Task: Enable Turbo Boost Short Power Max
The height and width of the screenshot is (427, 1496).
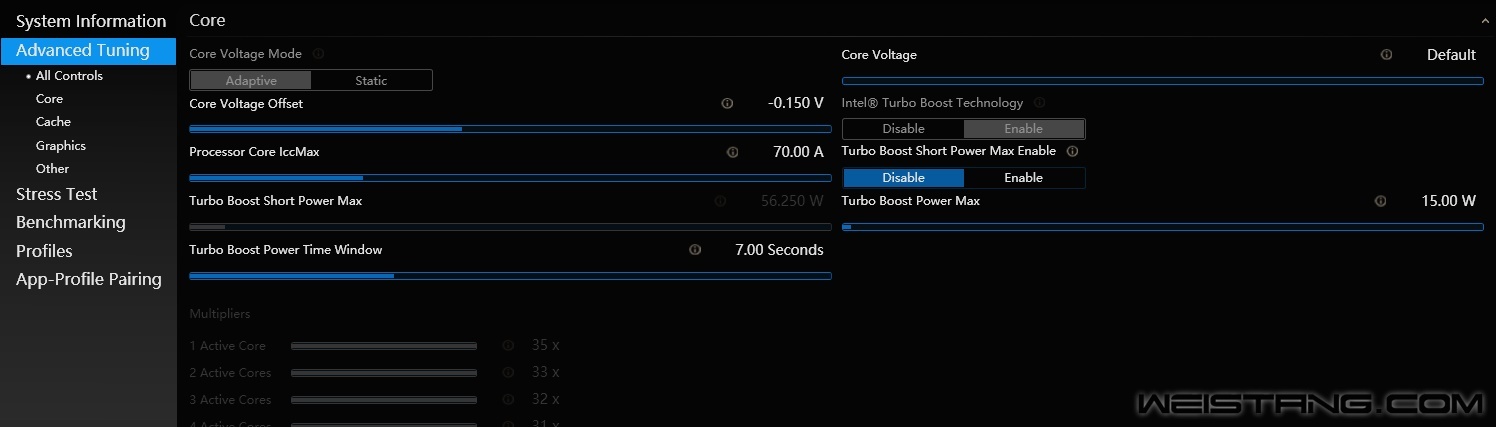Action: [1023, 178]
